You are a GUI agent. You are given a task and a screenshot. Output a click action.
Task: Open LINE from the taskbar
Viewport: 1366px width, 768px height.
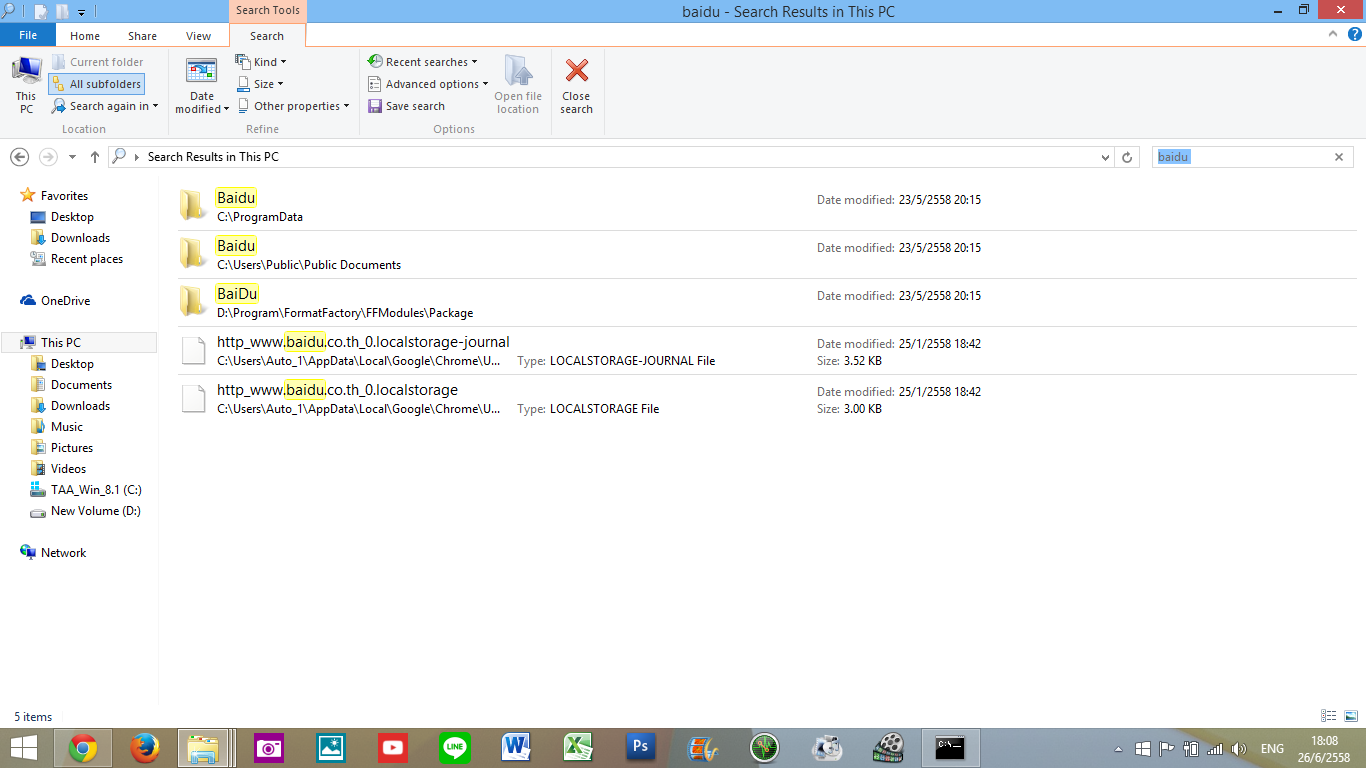(455, 748)
